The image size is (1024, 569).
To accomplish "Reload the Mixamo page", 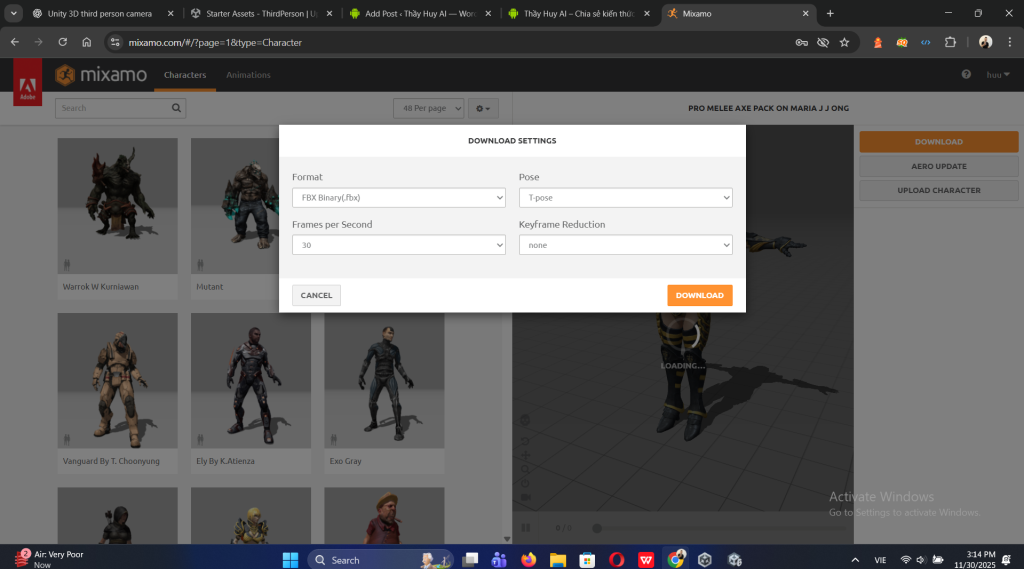I will pyautogui.click(x=62, y=43).
